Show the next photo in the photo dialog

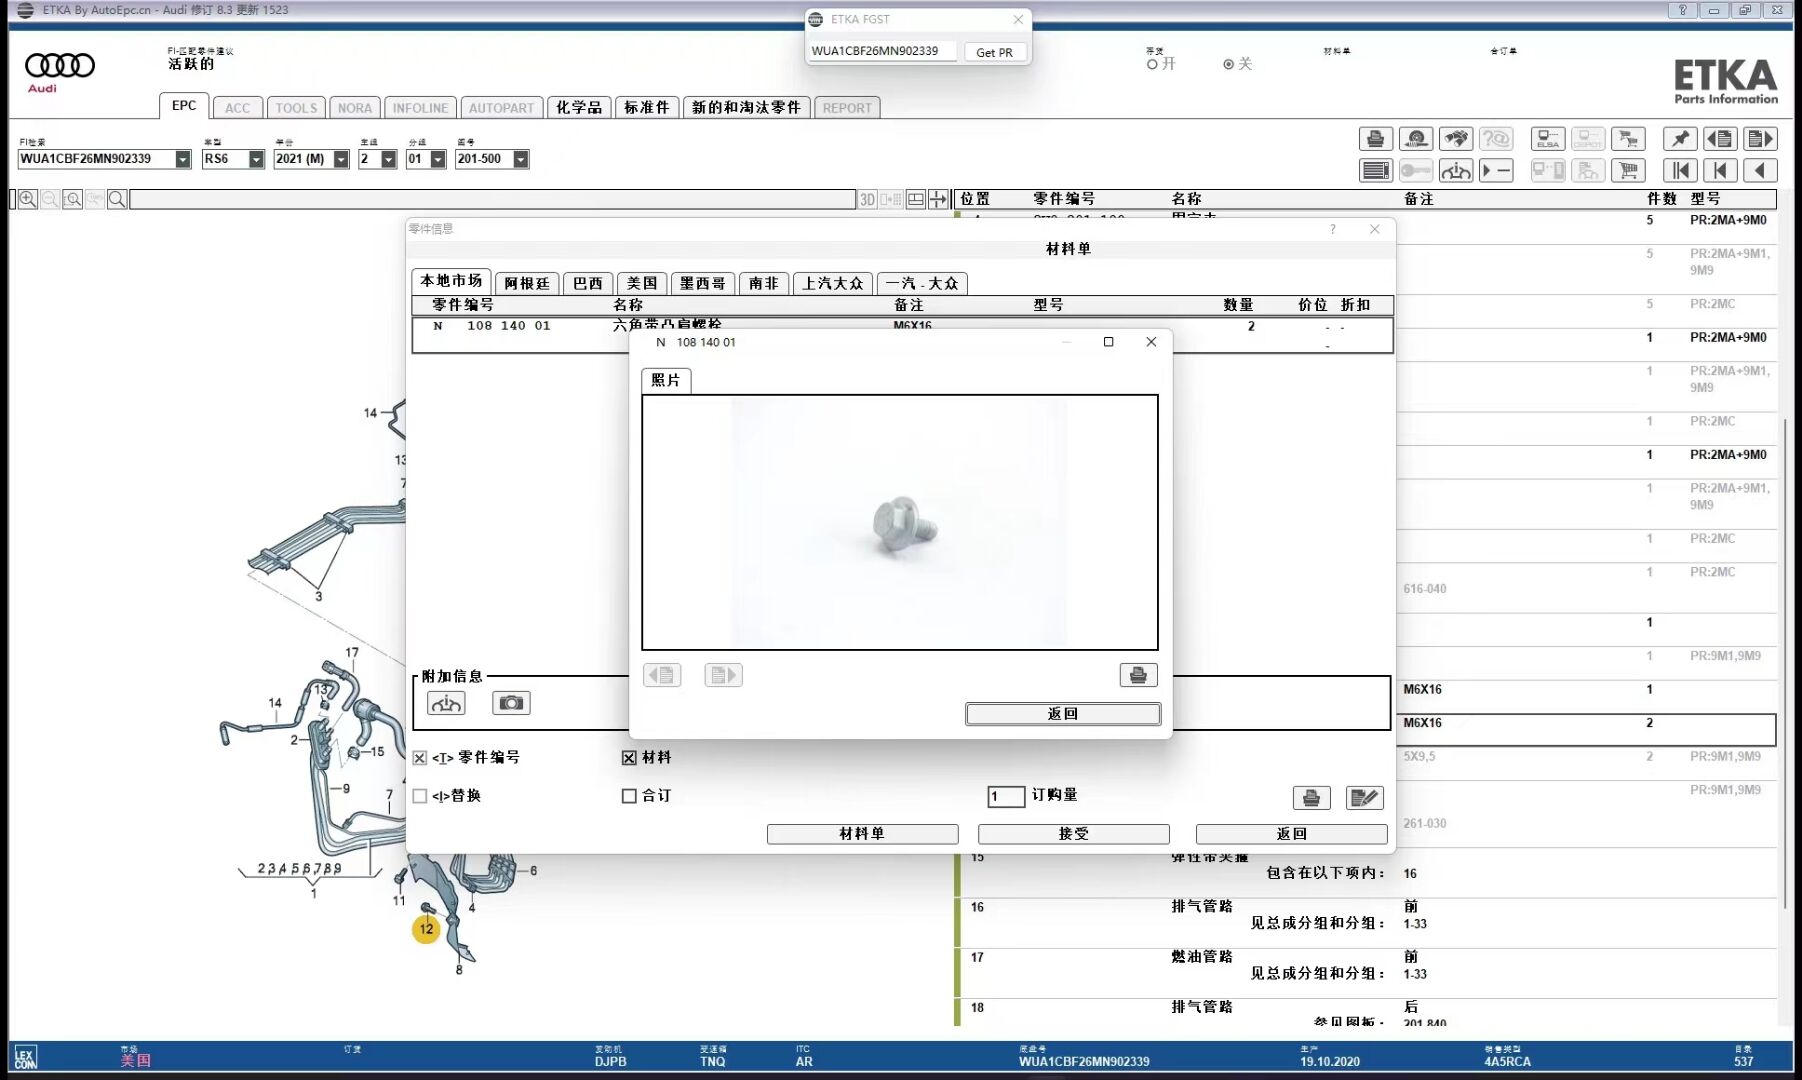click(x=723, y=675)
